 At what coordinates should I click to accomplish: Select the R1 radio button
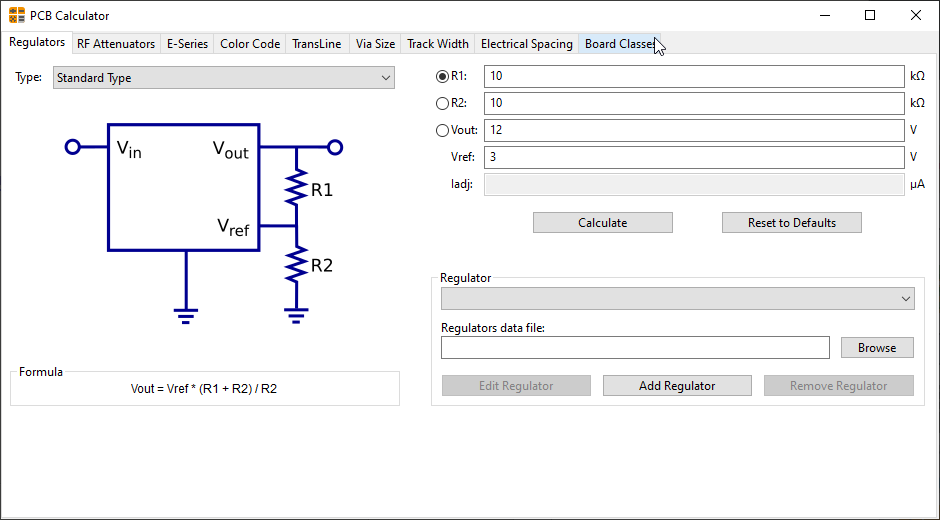(443, 76)
